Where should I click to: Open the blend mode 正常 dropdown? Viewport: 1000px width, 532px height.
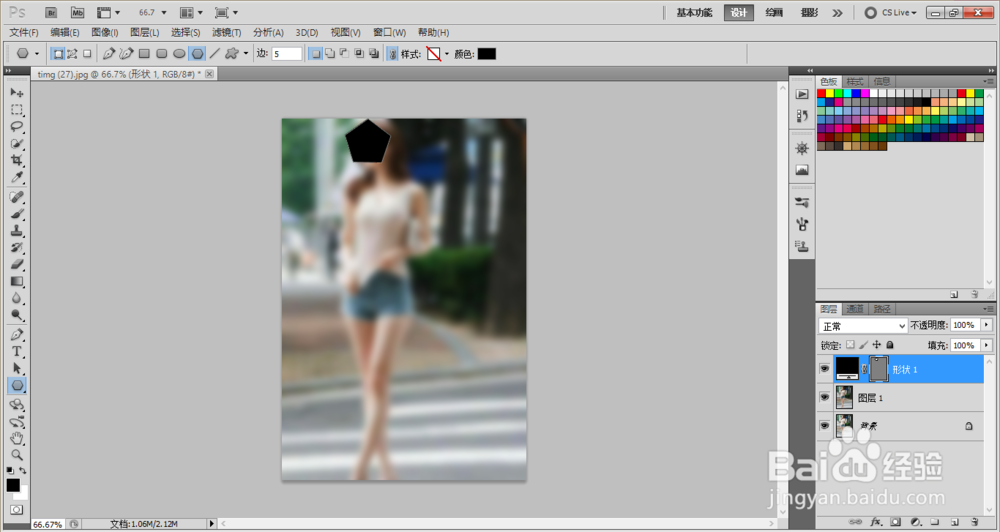(863, 326)
